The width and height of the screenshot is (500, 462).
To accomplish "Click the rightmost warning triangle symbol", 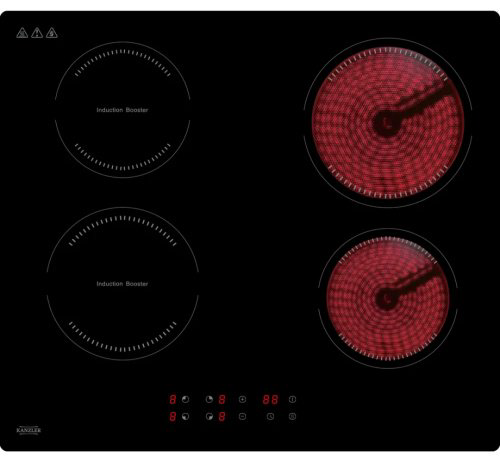I will (x=52, y=33).
